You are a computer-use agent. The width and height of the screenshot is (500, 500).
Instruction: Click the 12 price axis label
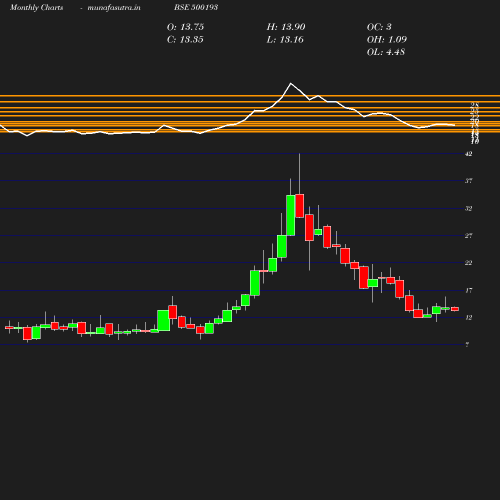click(x=469, y=318)
